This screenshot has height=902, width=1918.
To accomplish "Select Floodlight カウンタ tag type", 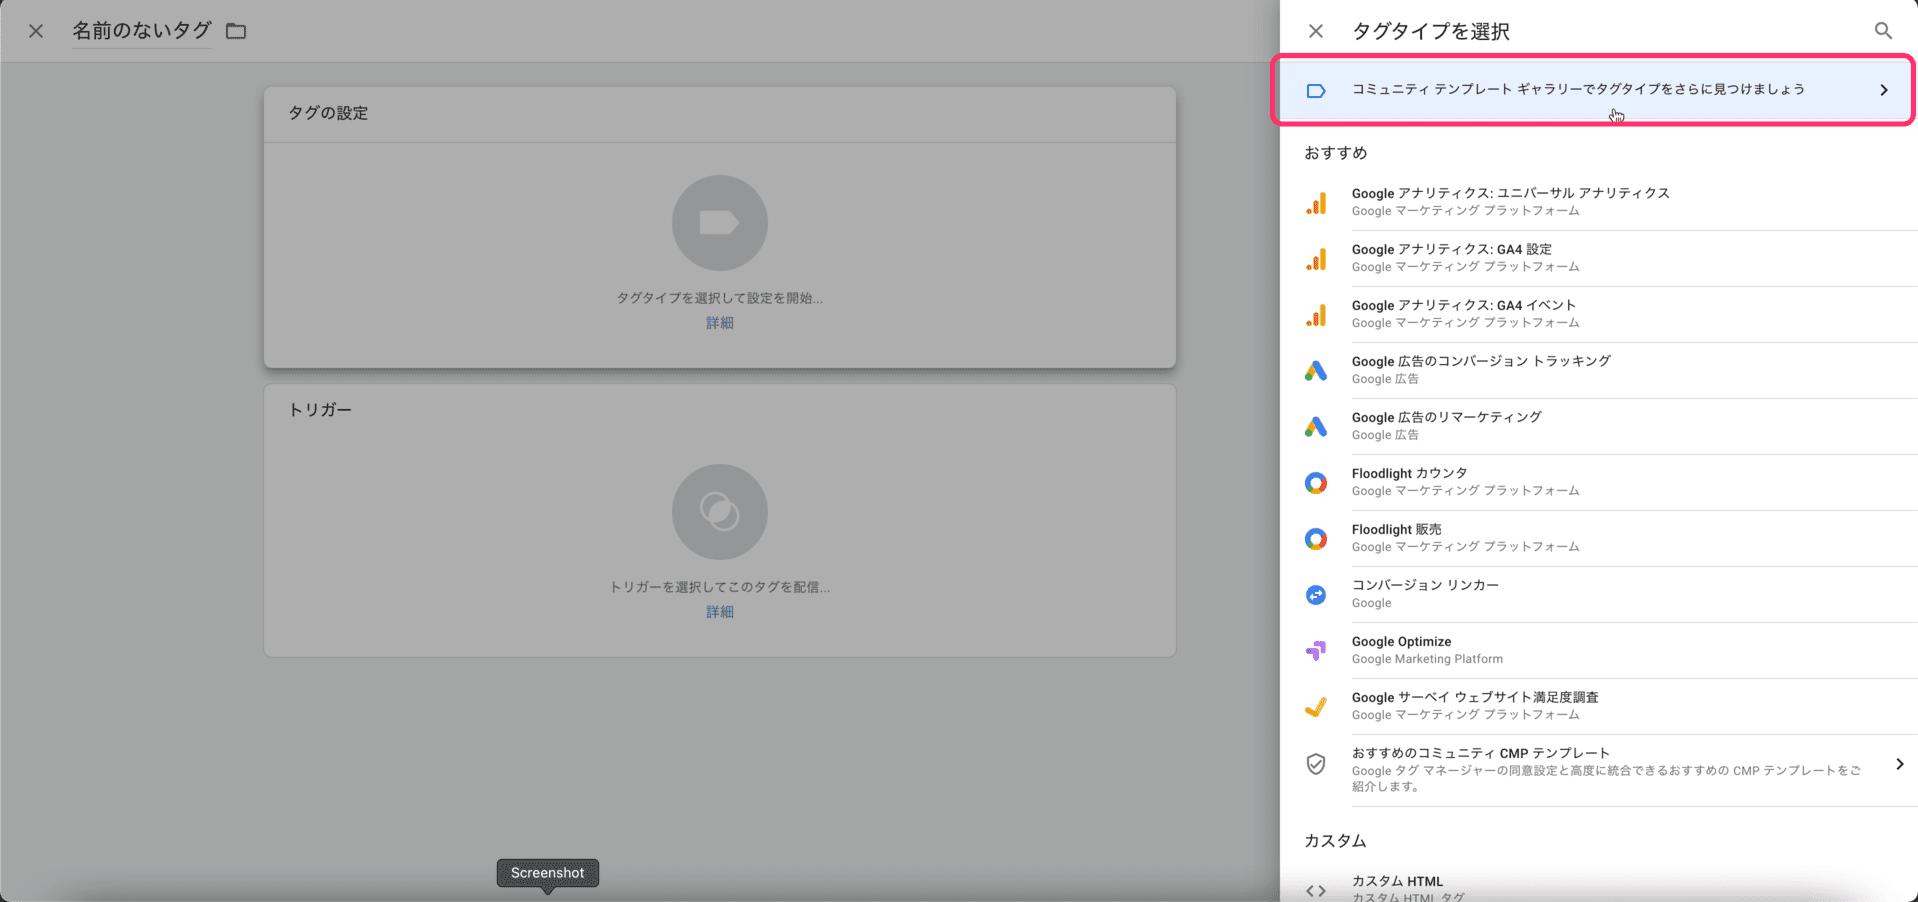I will click(x=1598, y=483).
